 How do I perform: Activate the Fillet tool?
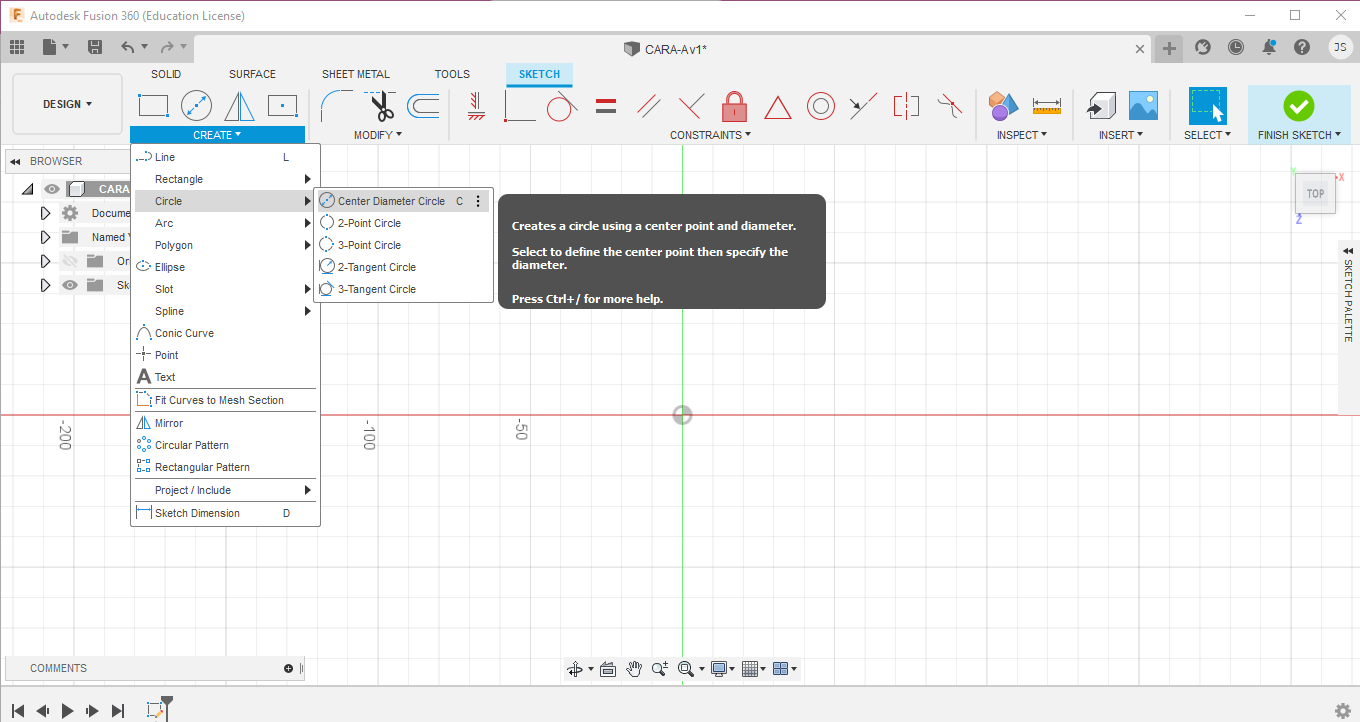336,105
